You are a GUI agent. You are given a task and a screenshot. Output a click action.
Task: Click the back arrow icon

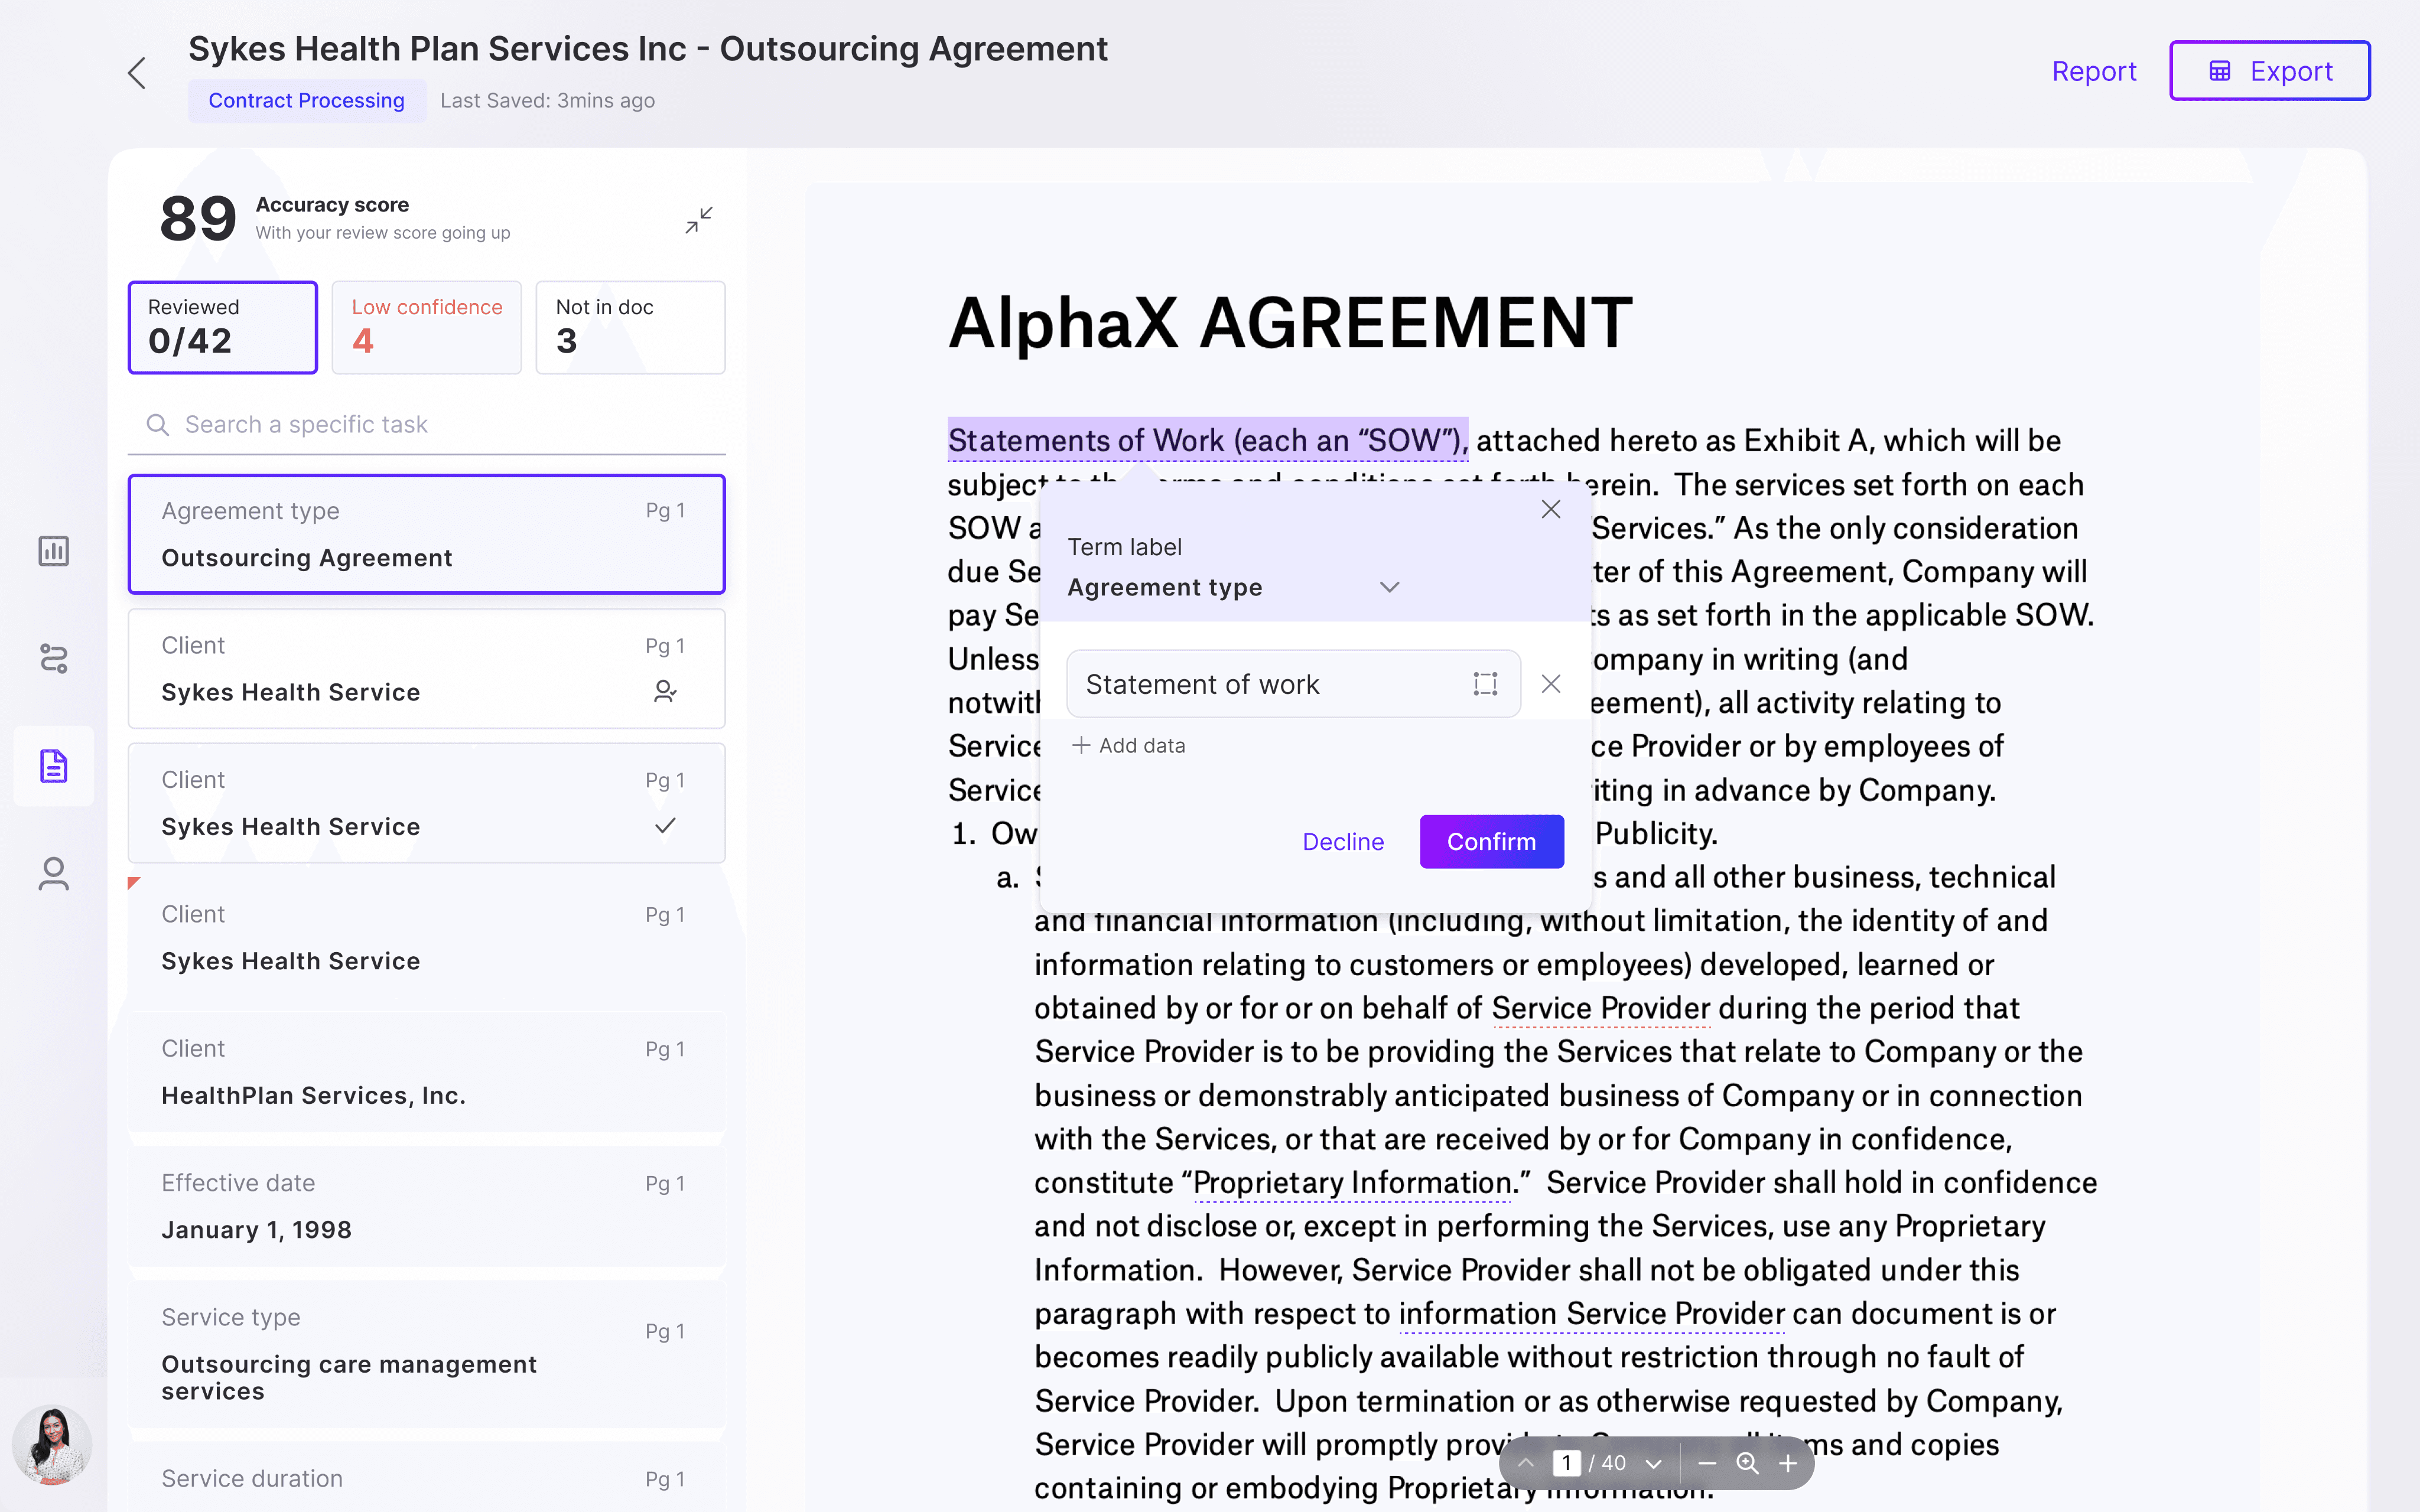coord(137,73)
